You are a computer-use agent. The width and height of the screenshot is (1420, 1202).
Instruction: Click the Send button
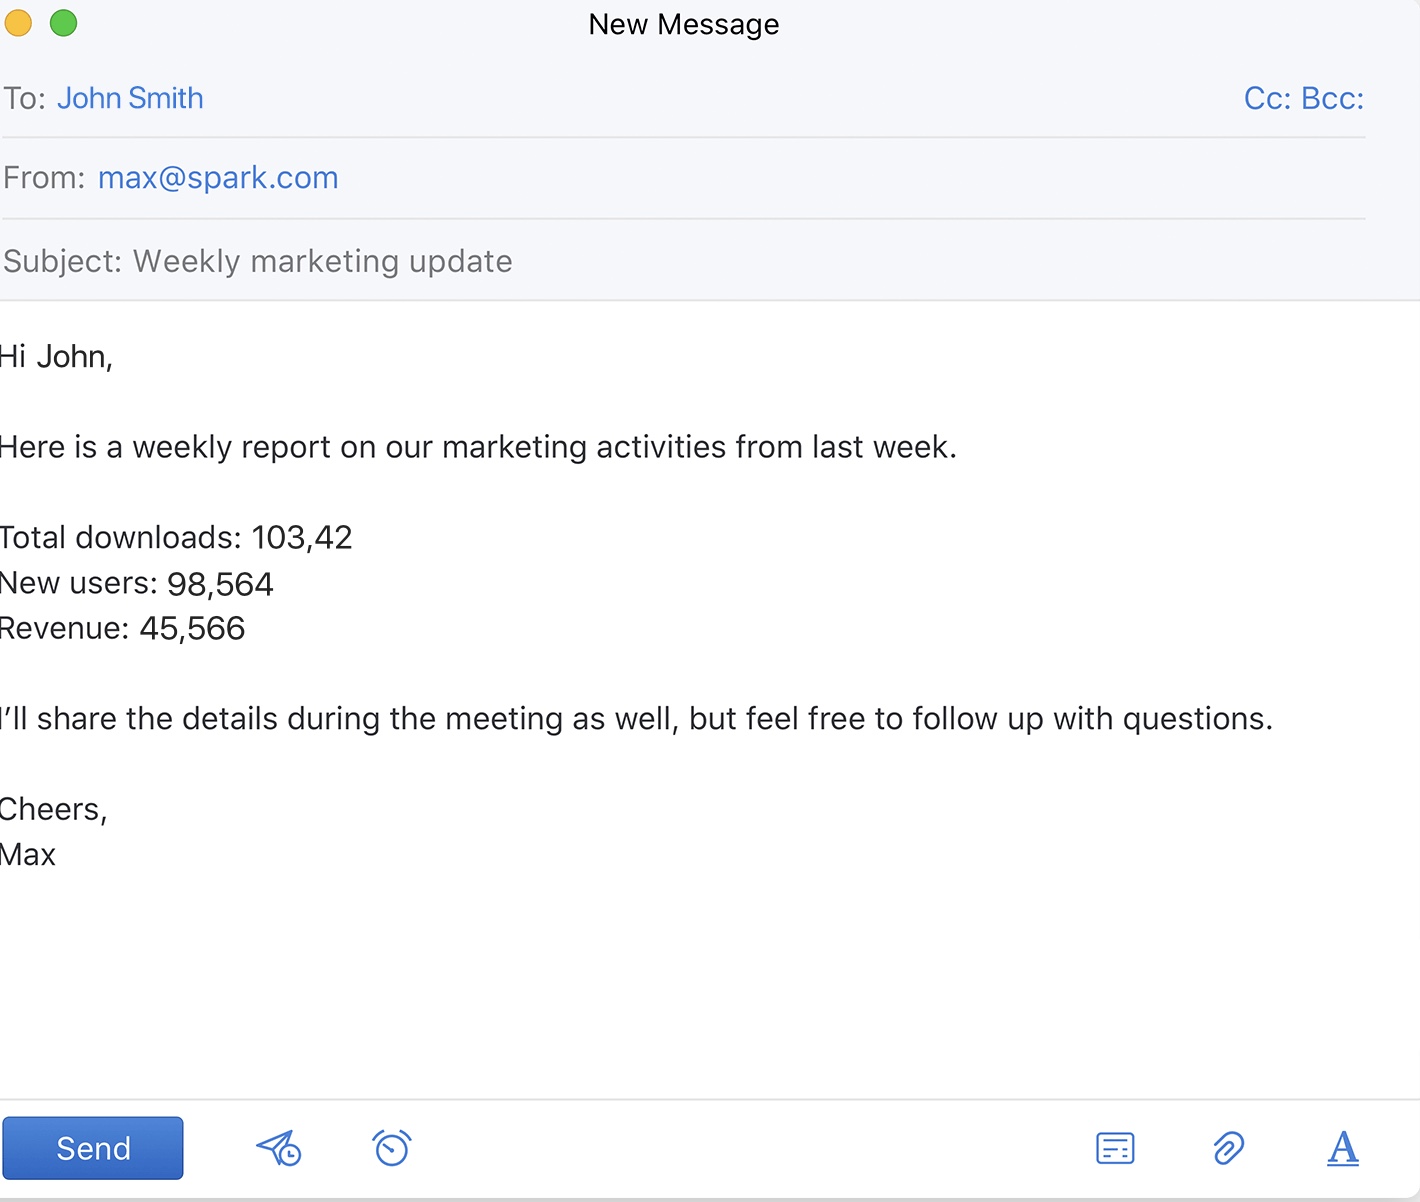93,1148
